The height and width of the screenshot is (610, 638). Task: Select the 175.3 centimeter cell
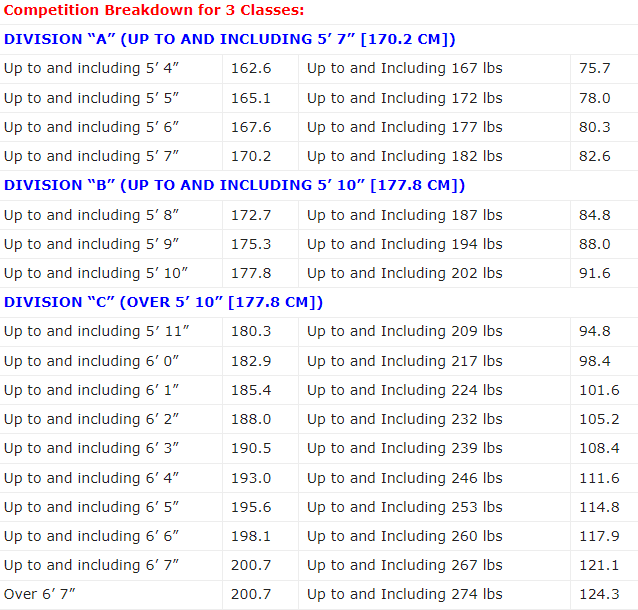(251, 244)
